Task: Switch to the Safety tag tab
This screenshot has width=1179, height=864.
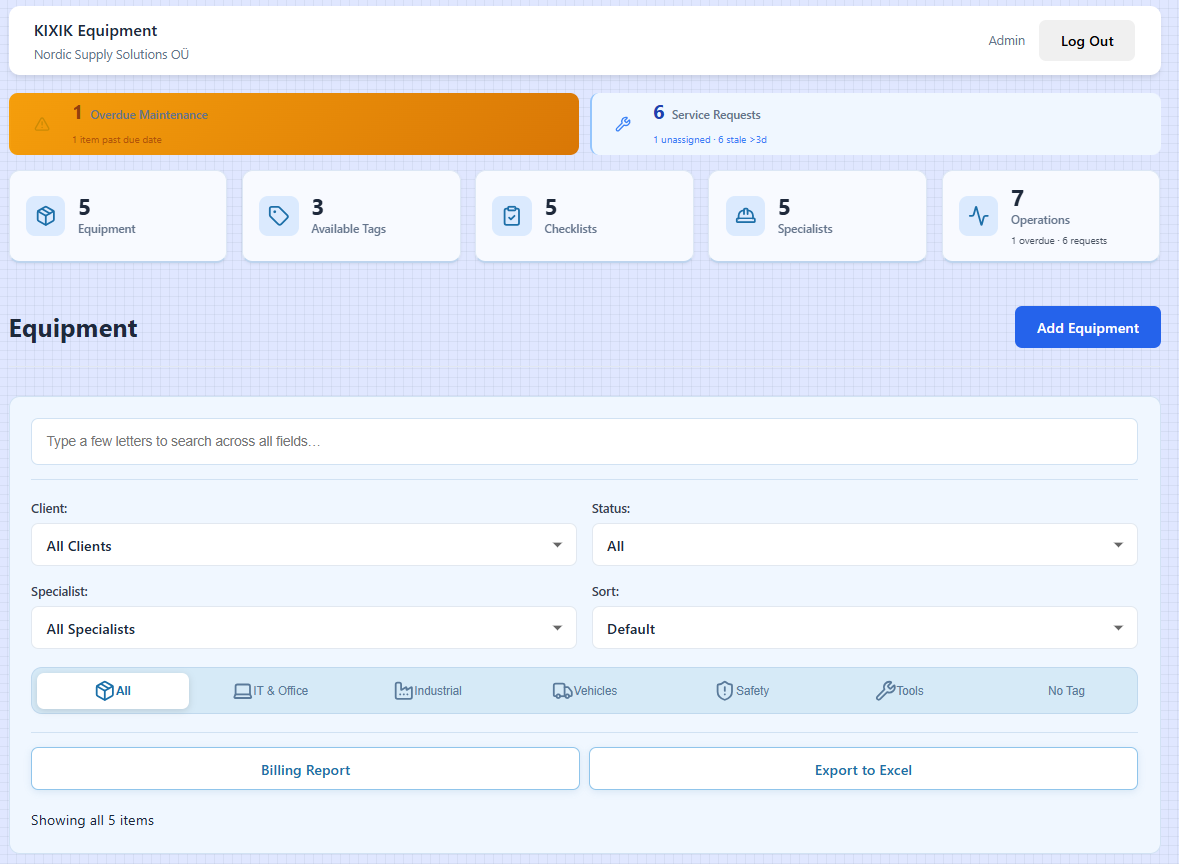Action: point(742,691)
